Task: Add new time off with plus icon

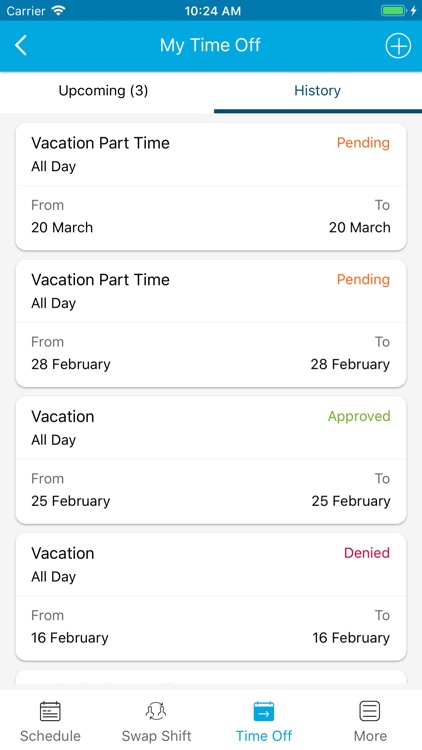Action: (398, 46)
